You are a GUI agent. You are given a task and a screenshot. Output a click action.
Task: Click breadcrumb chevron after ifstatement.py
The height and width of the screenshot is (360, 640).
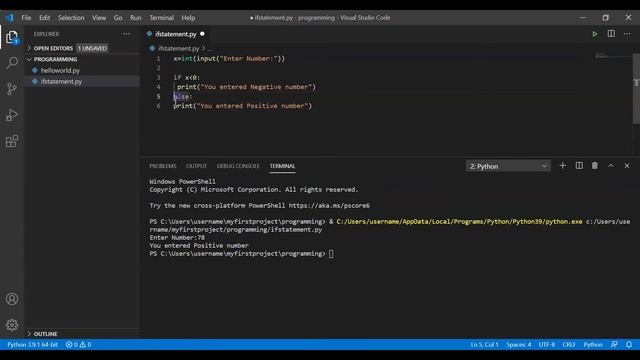[x=203, y=48]
